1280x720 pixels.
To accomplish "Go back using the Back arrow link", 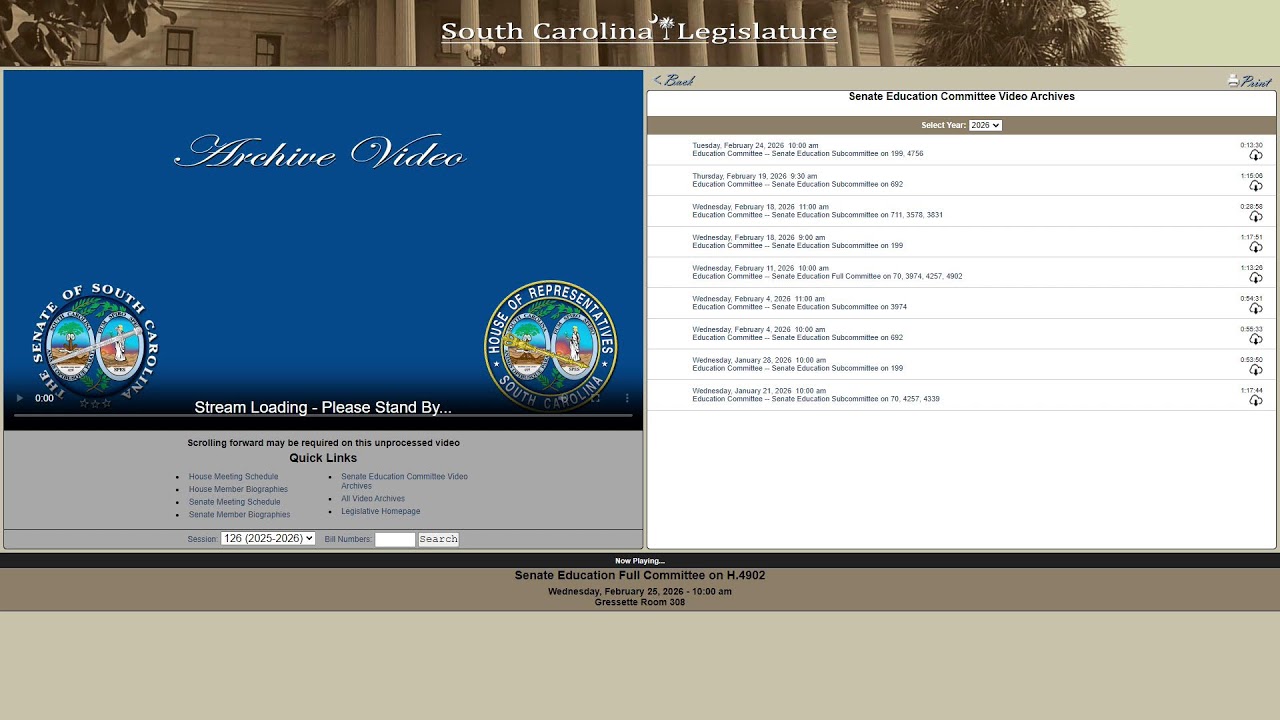I will point(674,80).
